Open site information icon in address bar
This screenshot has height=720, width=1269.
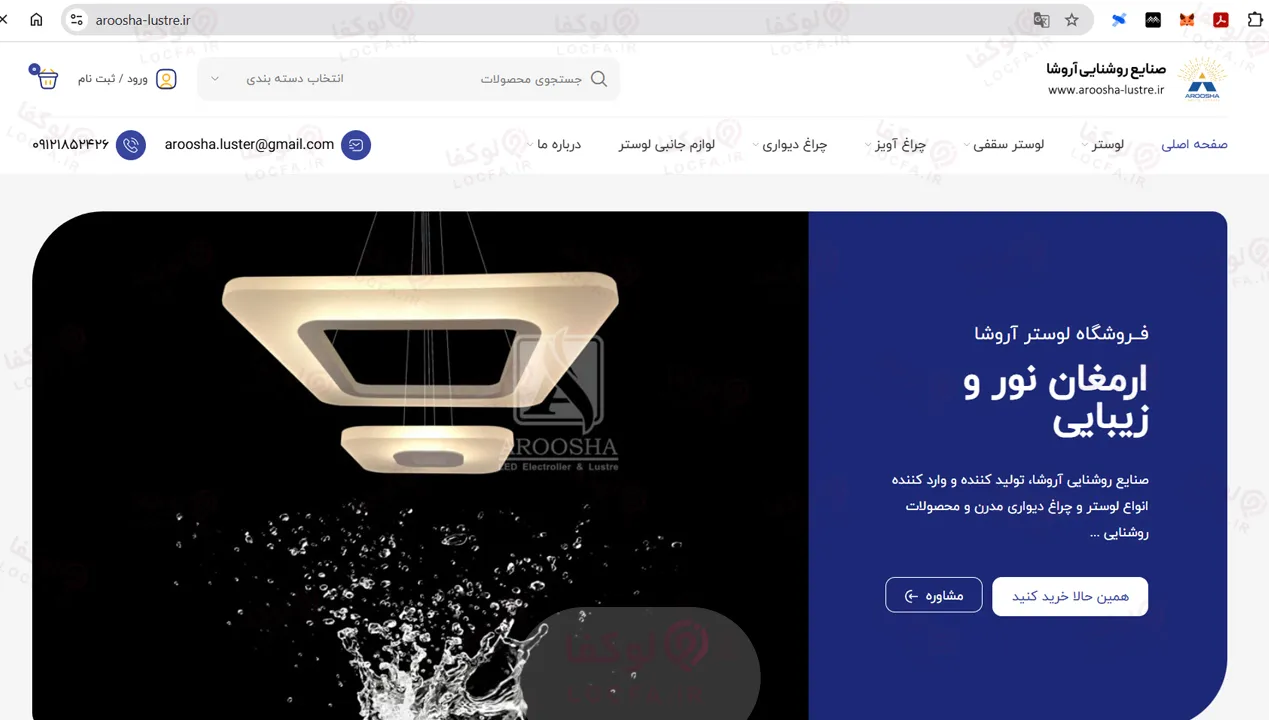[77, 20]
